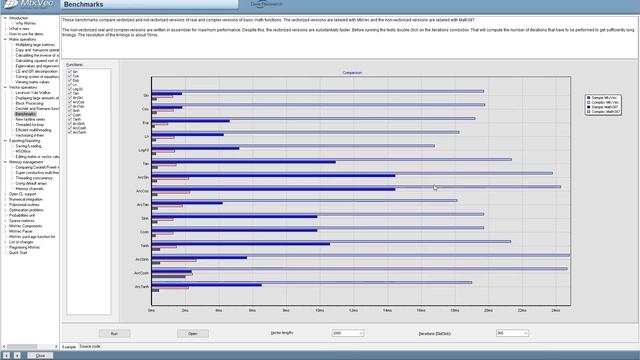The image size is (640, 360).
Task: Collapse the Matrix operations tree node
Action: 5,39
